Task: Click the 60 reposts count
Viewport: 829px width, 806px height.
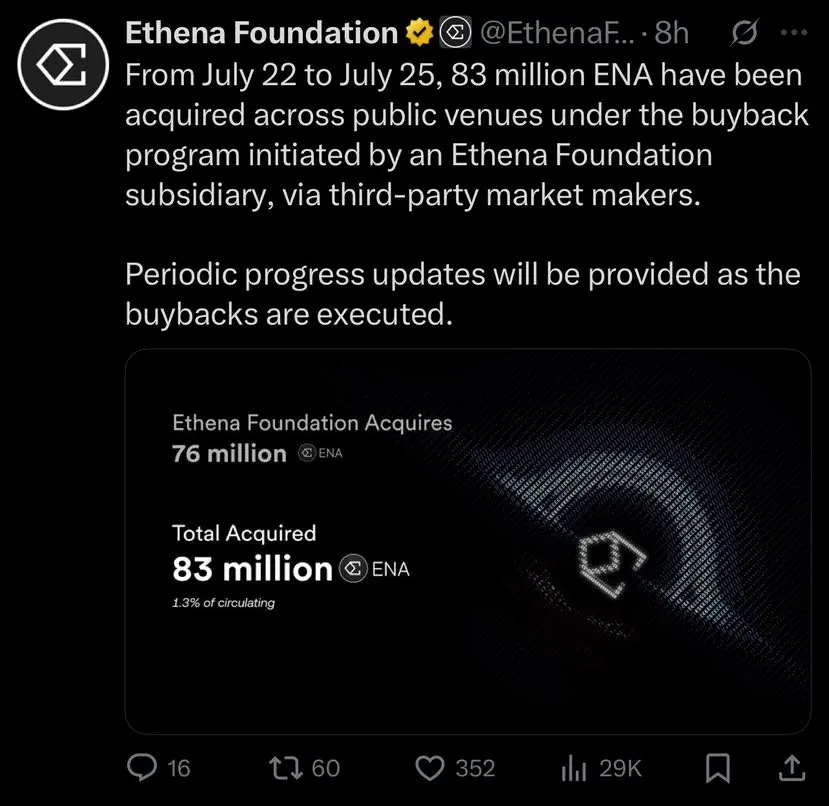Action: 326,768
